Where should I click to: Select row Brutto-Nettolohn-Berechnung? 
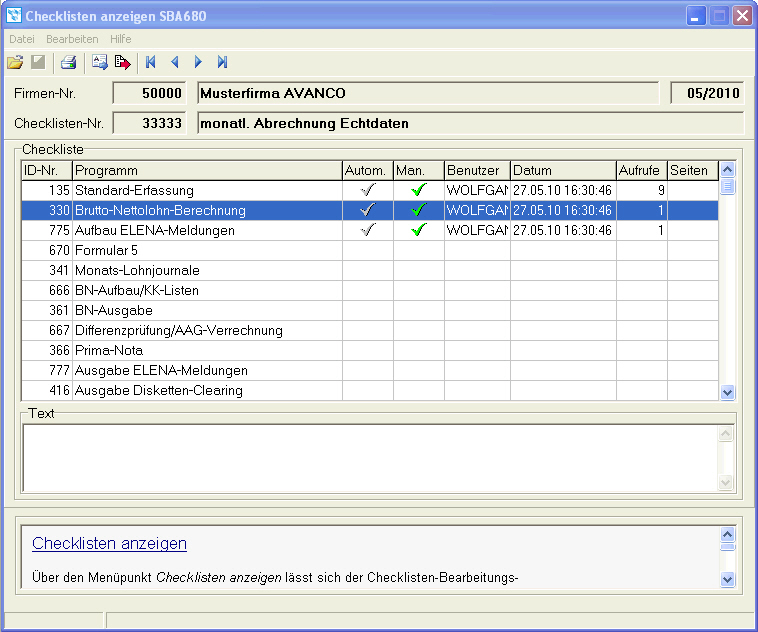click(370, 210)
